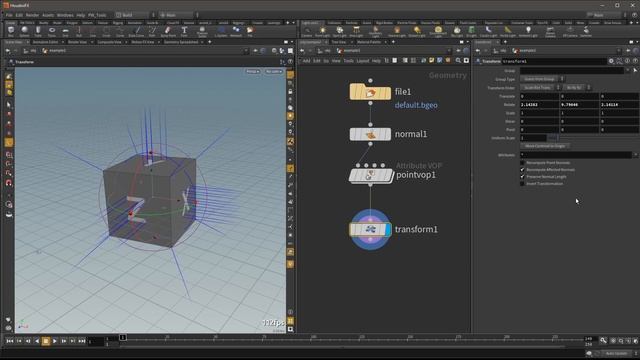The height and width of the screenshot is (360, 640).
Task: Select the normal1 node
Action: click(370, 134)
